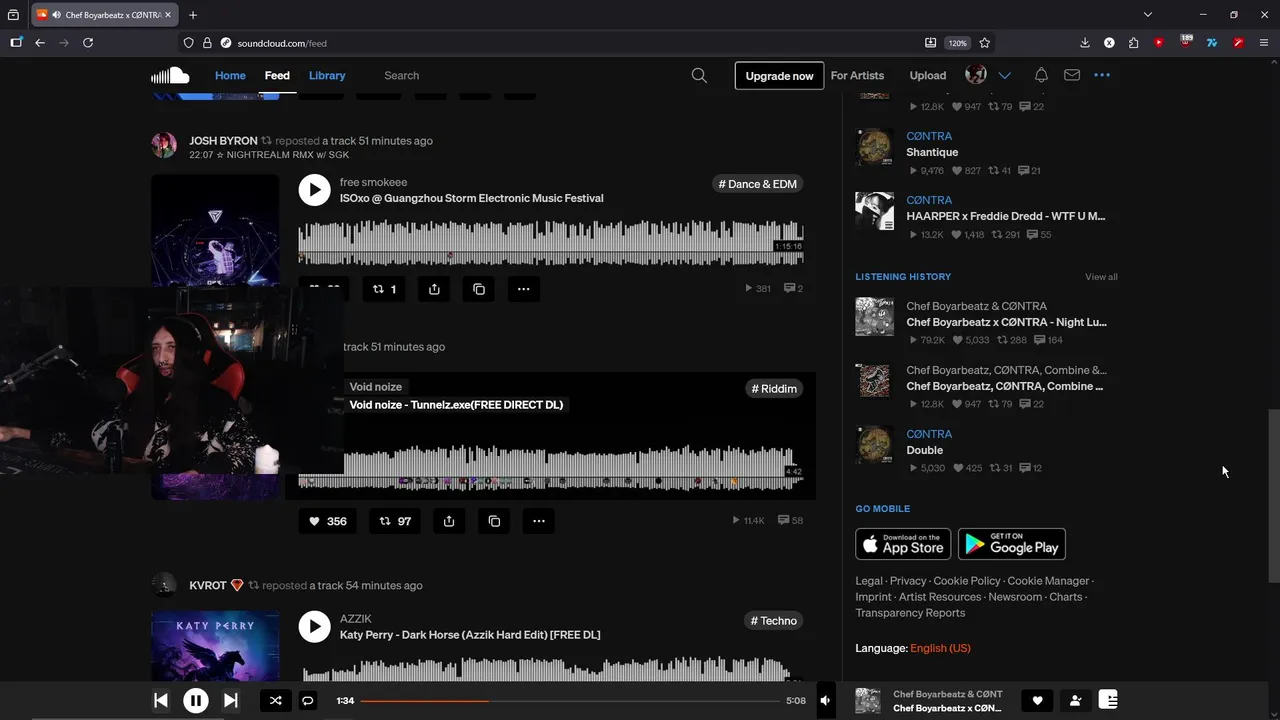Play Katy Perry Dark Horse Azzik edit
The width and height of the screenshot is (1280, 720).
[314, 627]
